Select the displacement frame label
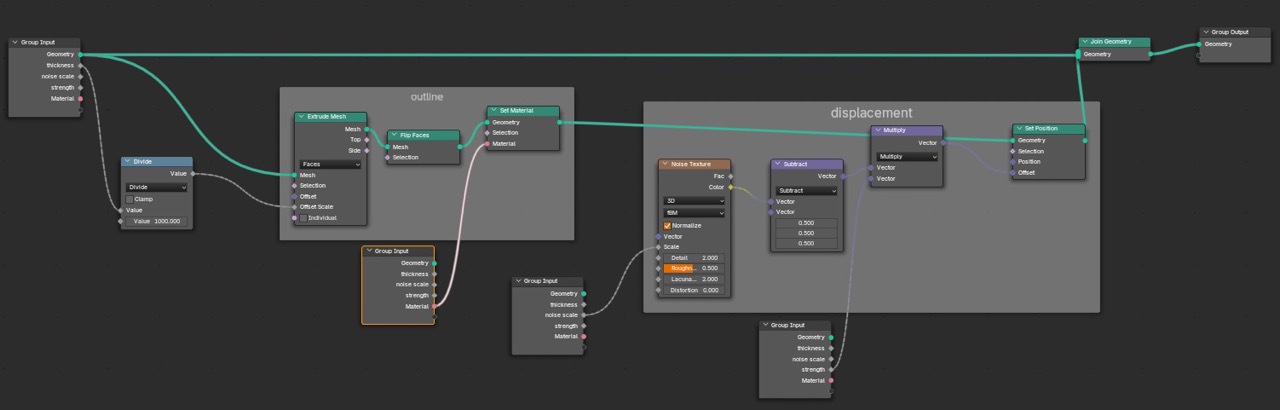1280x410 pixels. (871, 113)
